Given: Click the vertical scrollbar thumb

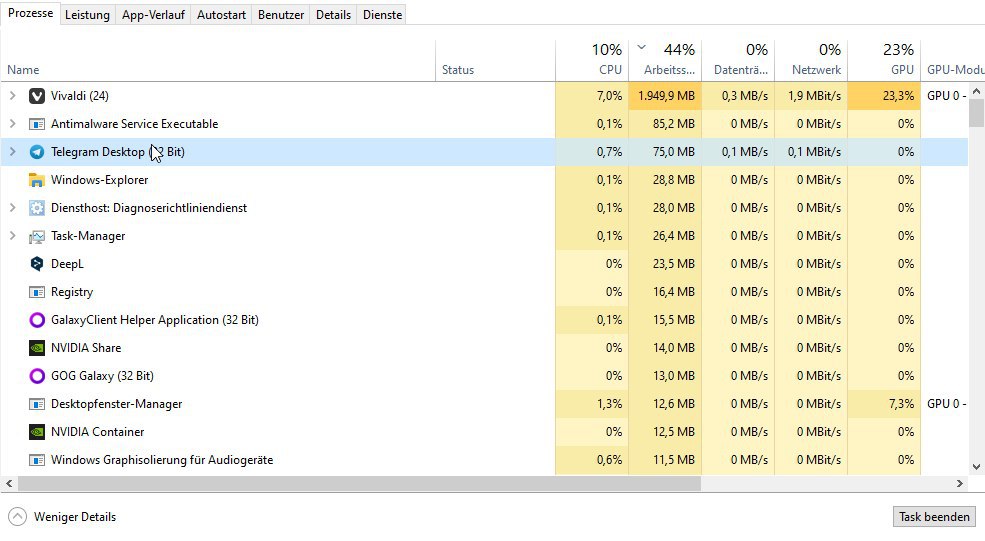Looking at the screenshot, I should (x=976, y=113).
